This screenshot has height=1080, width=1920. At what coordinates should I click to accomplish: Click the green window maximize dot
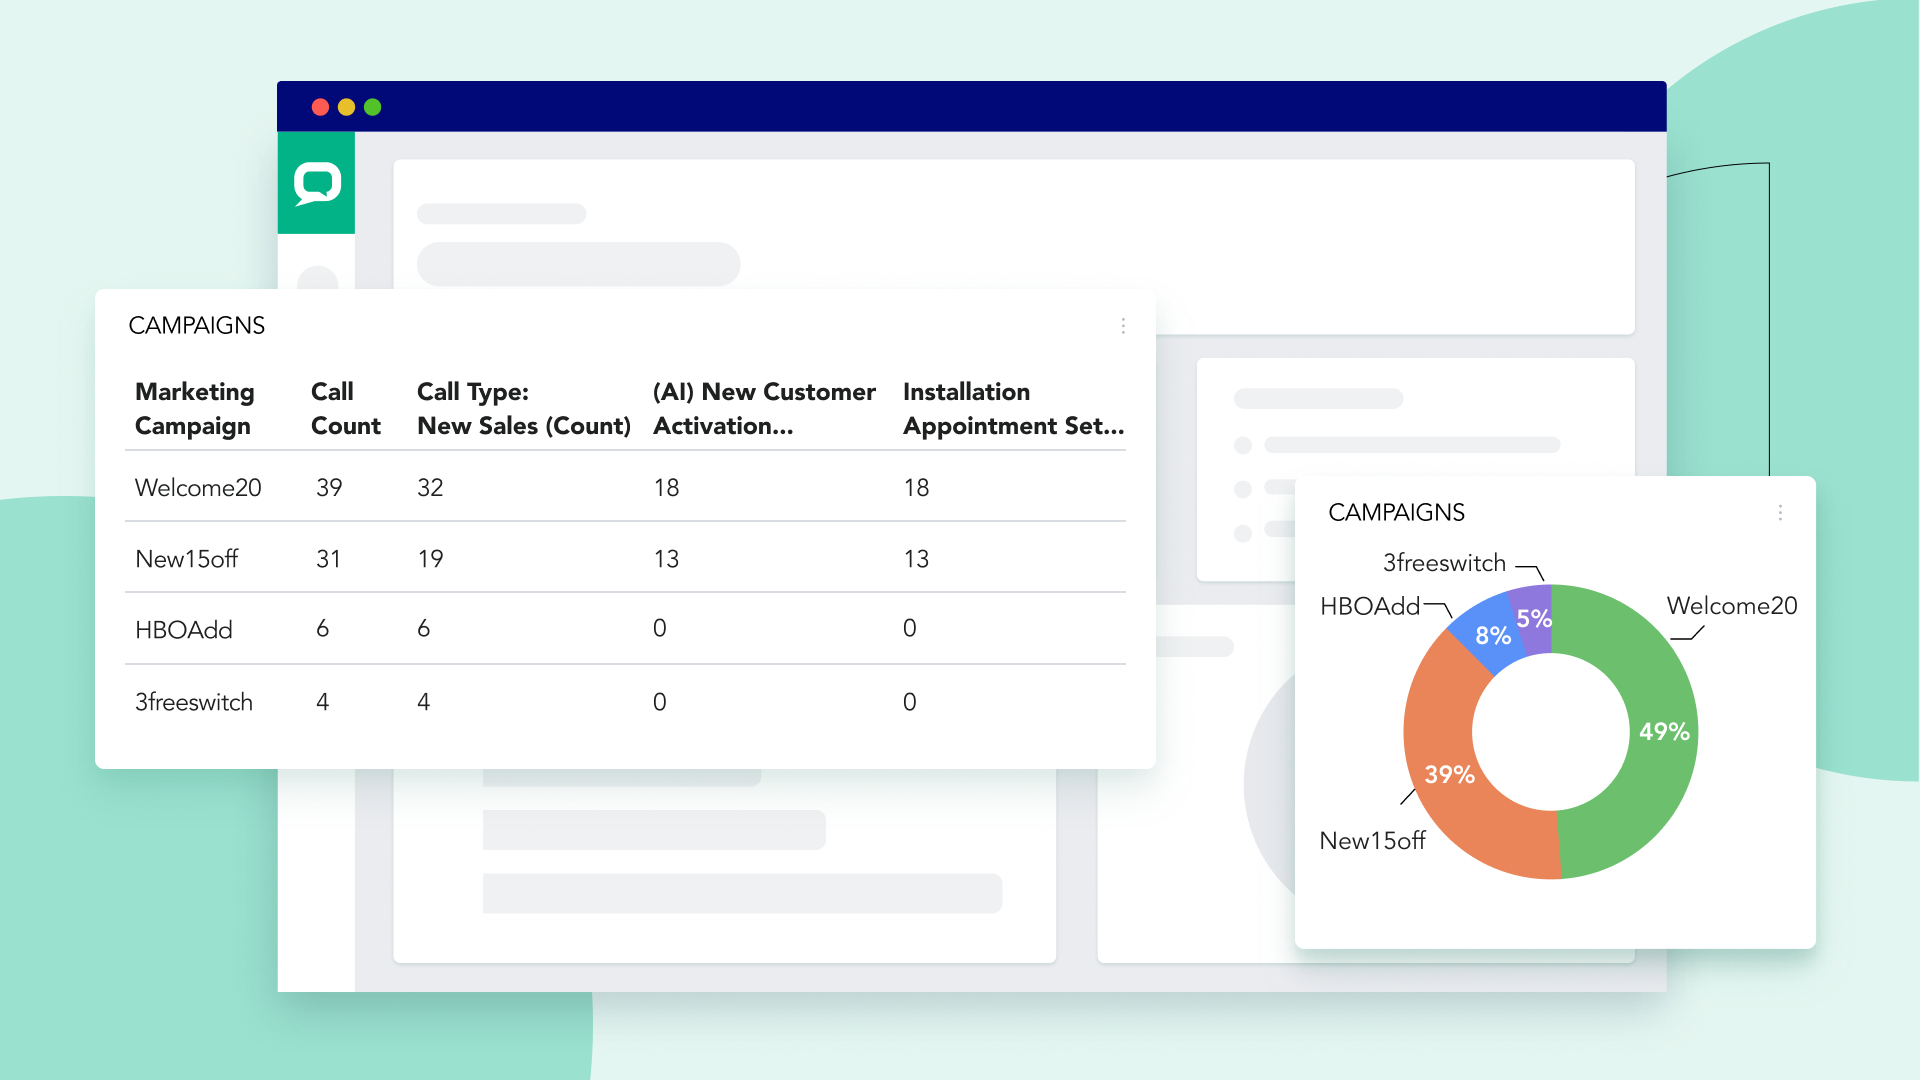[x=372, y=107]
